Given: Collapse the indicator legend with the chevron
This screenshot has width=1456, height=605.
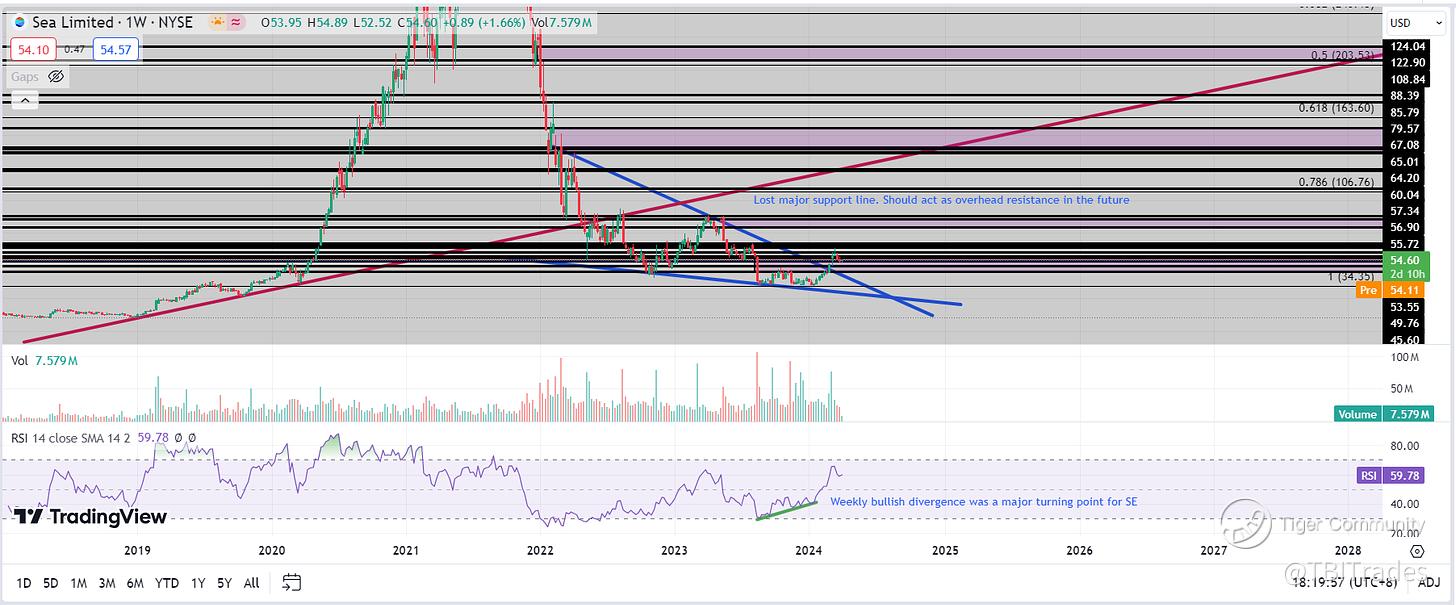Looking at the screenshot, I should point(25,99).
